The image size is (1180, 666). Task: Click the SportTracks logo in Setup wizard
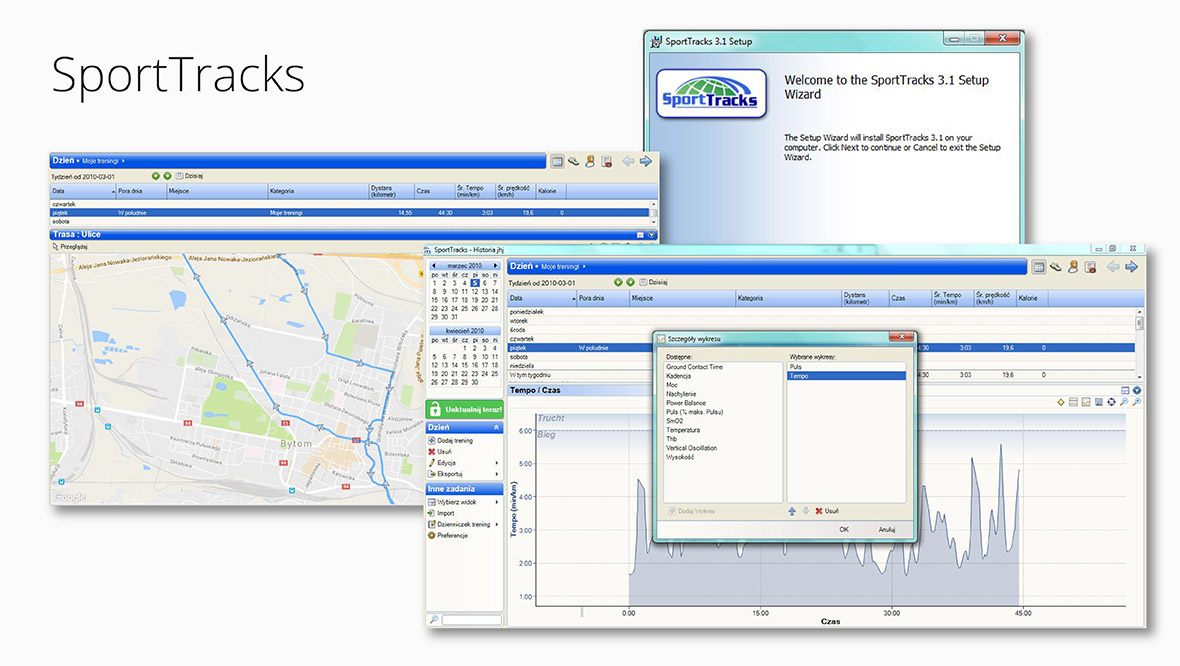711,94
